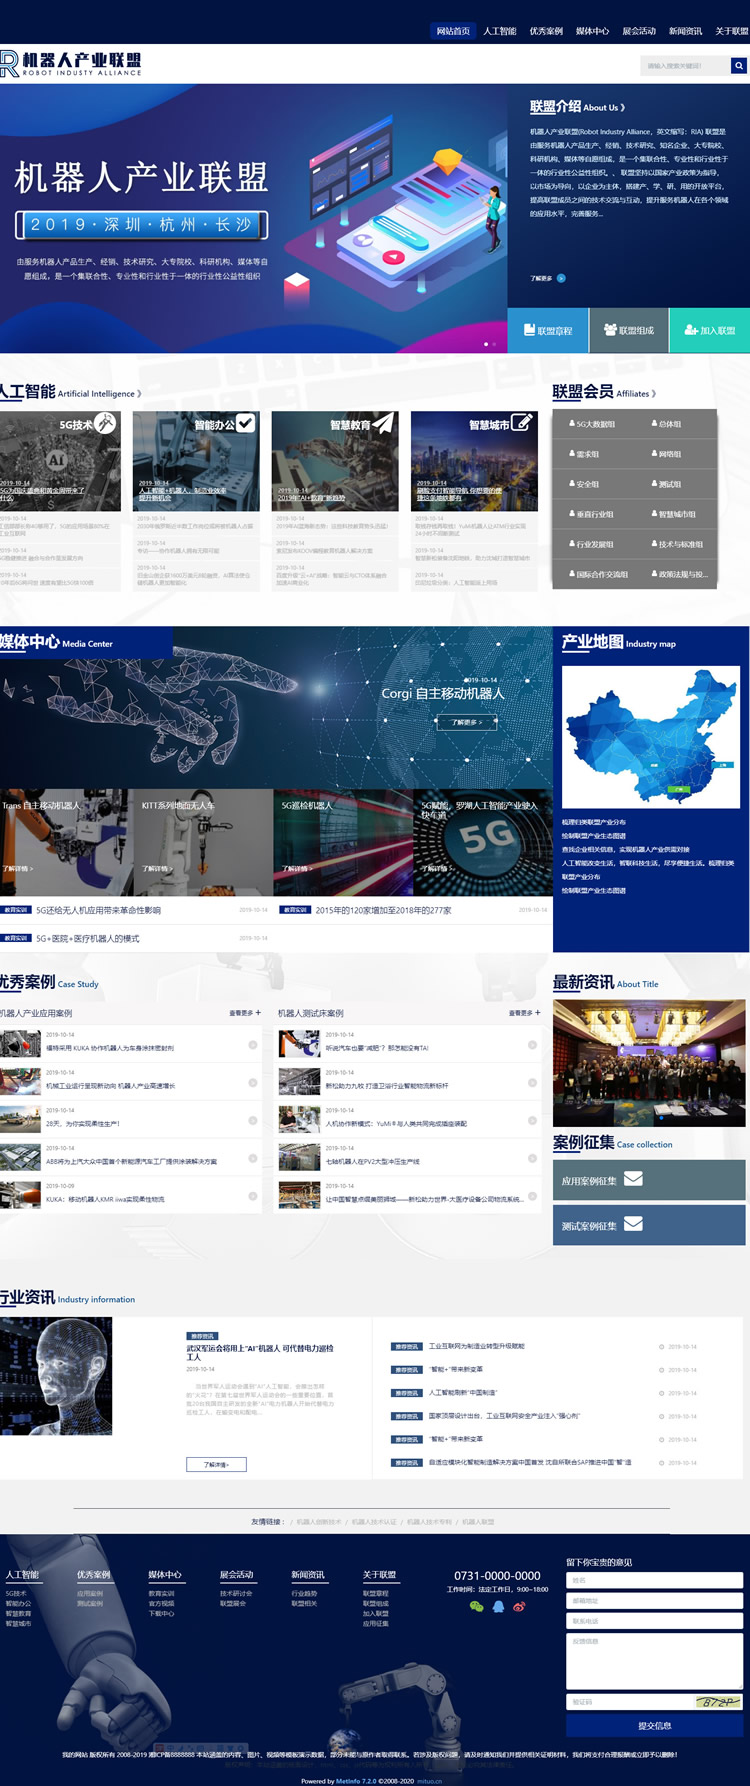Click the 了解详情 button under 武汉军运会 article
The image size is (750, 1786).
(x=216, y=1464)
